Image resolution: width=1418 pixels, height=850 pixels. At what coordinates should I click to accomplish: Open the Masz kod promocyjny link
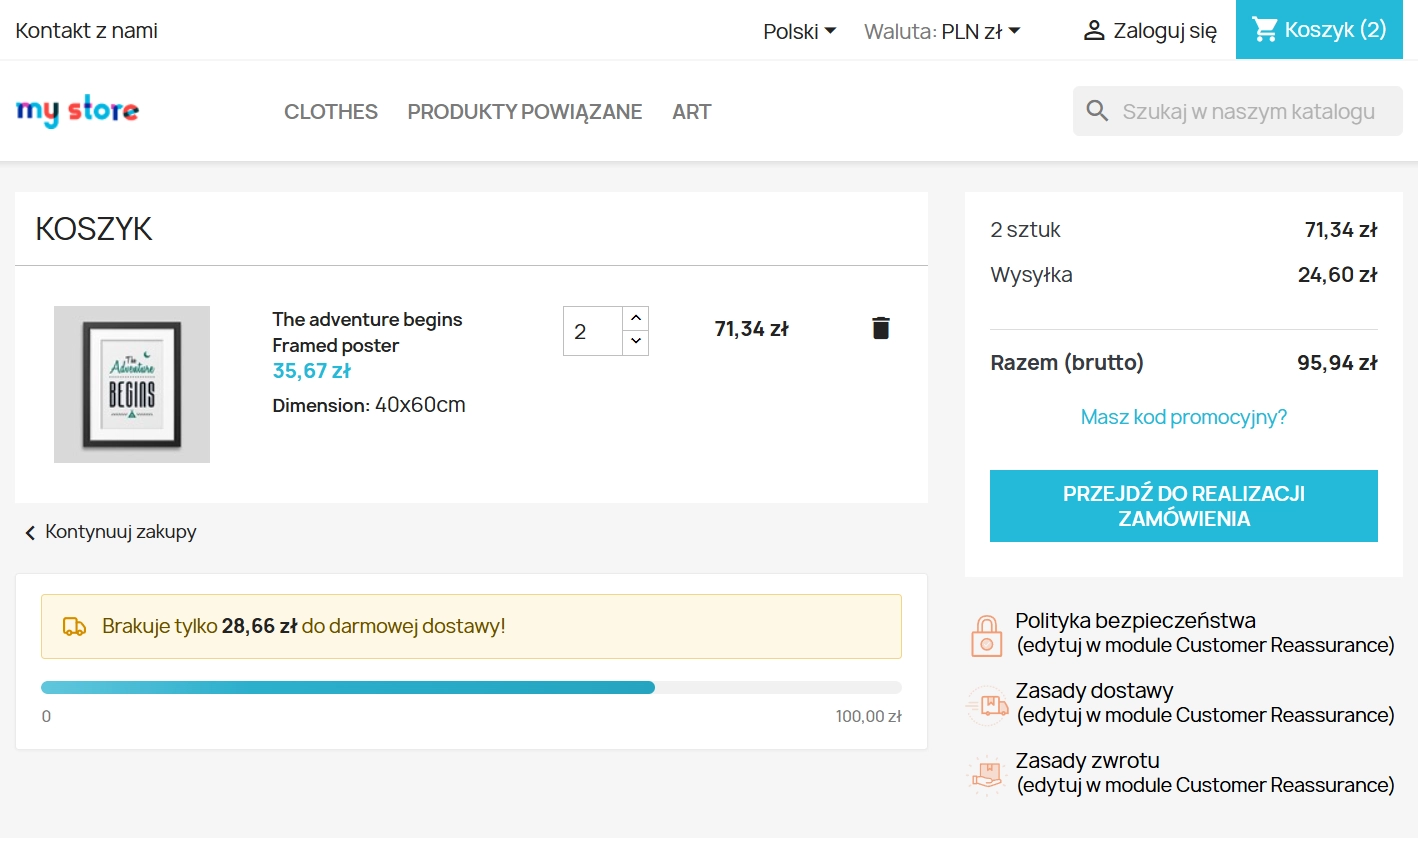pos(1183,417)
